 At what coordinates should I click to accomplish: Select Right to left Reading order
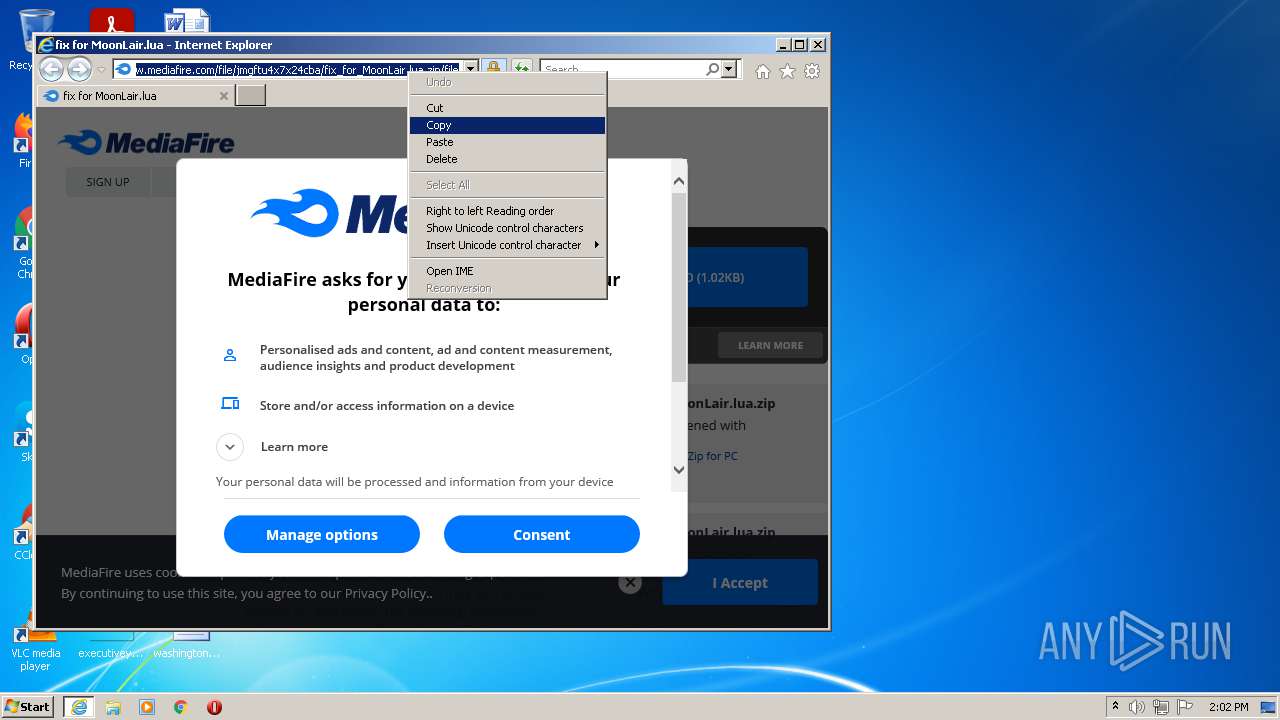point(507,211)
